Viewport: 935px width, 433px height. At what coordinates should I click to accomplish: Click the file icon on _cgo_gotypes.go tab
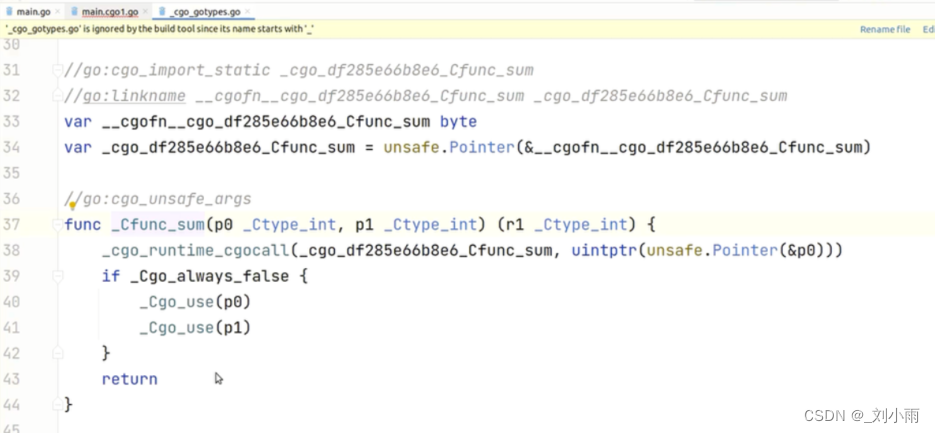(x=162, y=11)
